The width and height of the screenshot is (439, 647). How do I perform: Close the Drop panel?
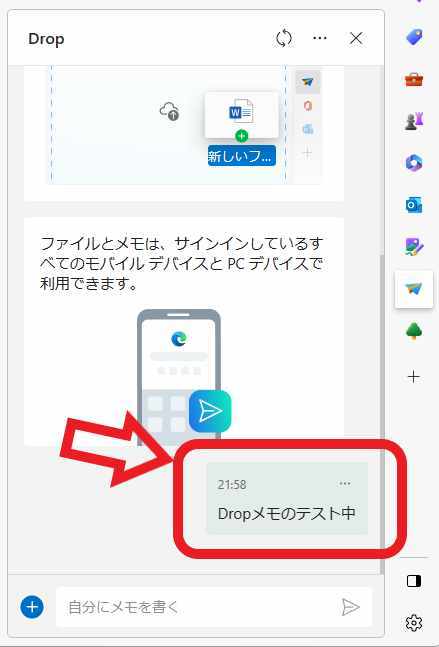[x=356, y=38]
